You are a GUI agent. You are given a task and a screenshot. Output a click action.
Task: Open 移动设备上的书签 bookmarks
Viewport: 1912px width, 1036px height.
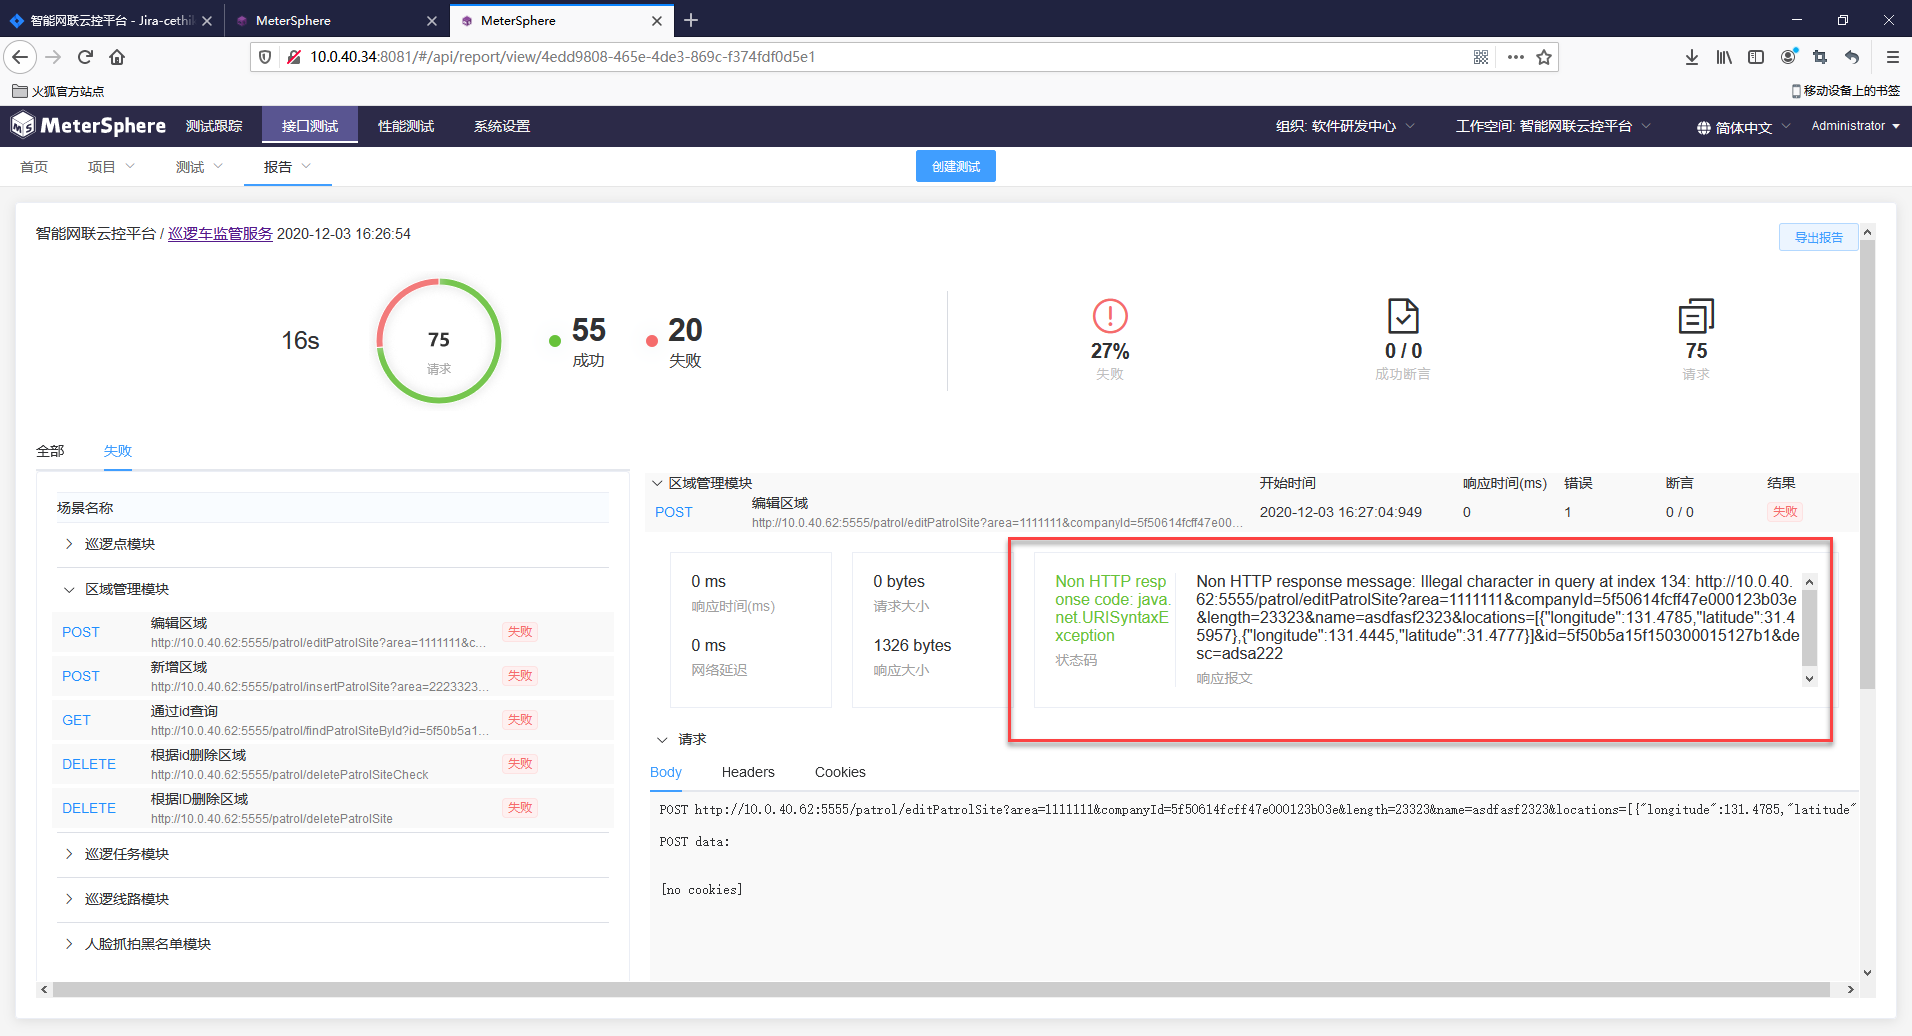coord(1846,91)
